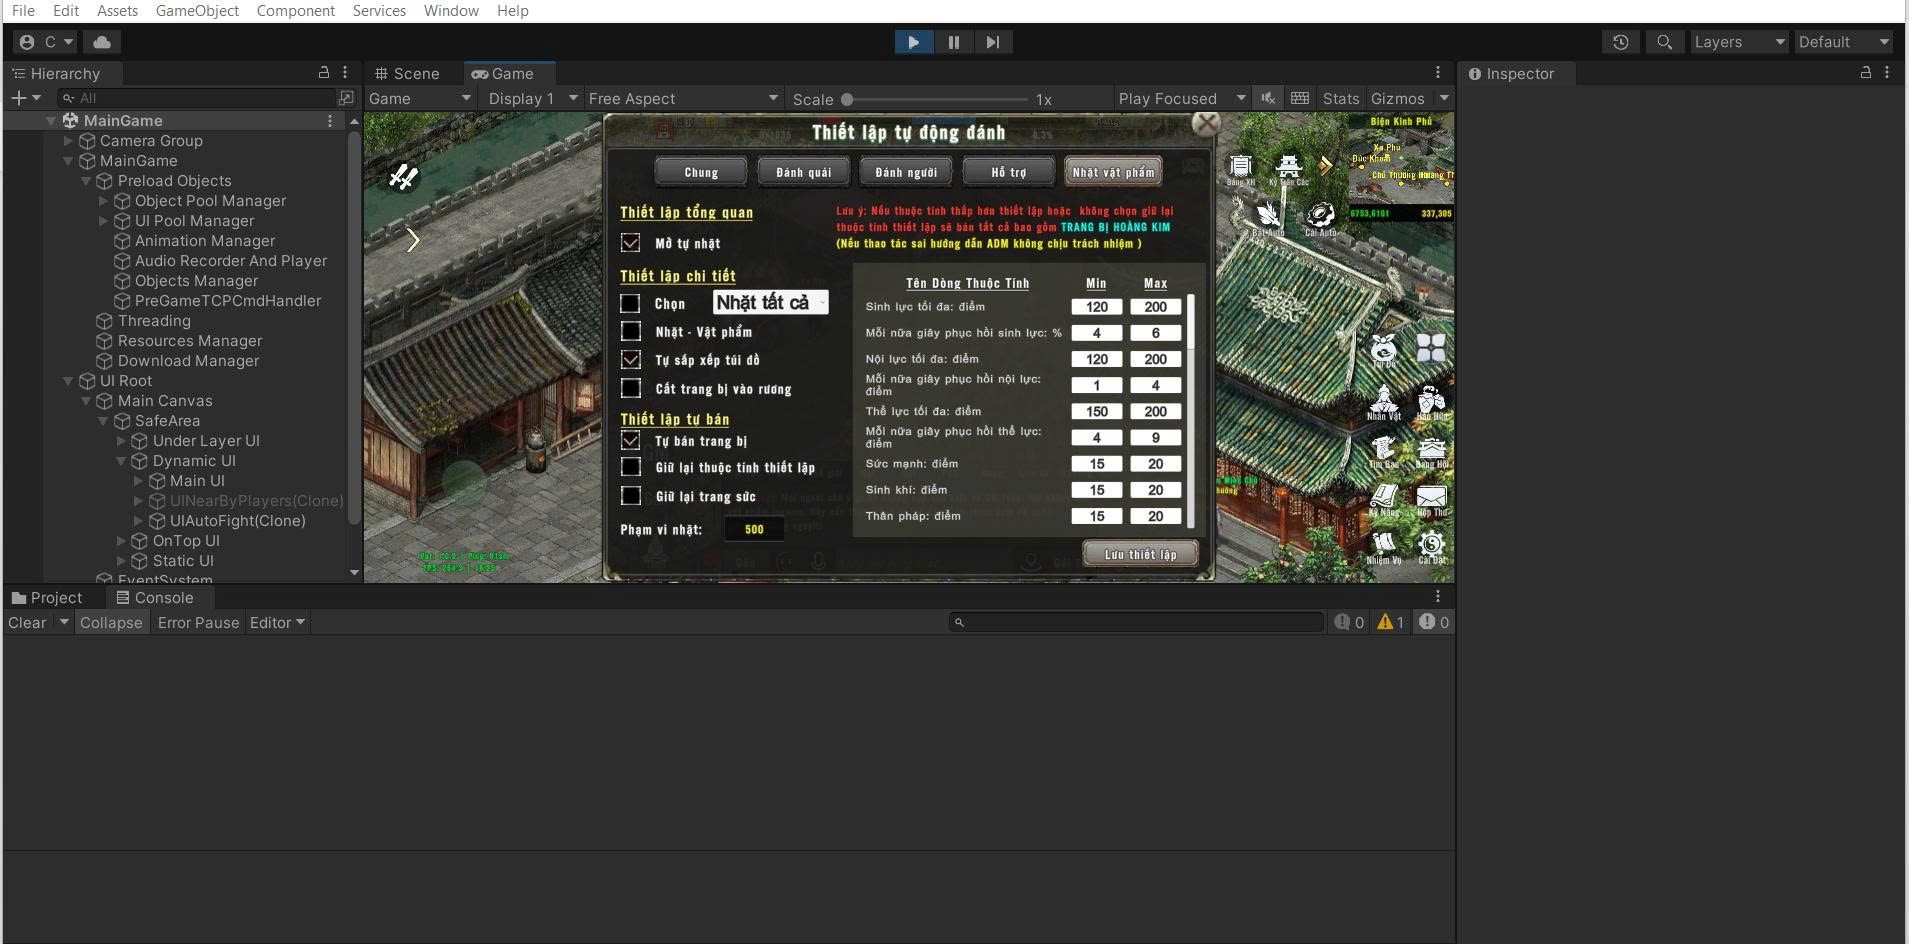Expand the Free Aspect dropdown
The width and height of the screenshot is (1909, 944).
click(683, 98)
